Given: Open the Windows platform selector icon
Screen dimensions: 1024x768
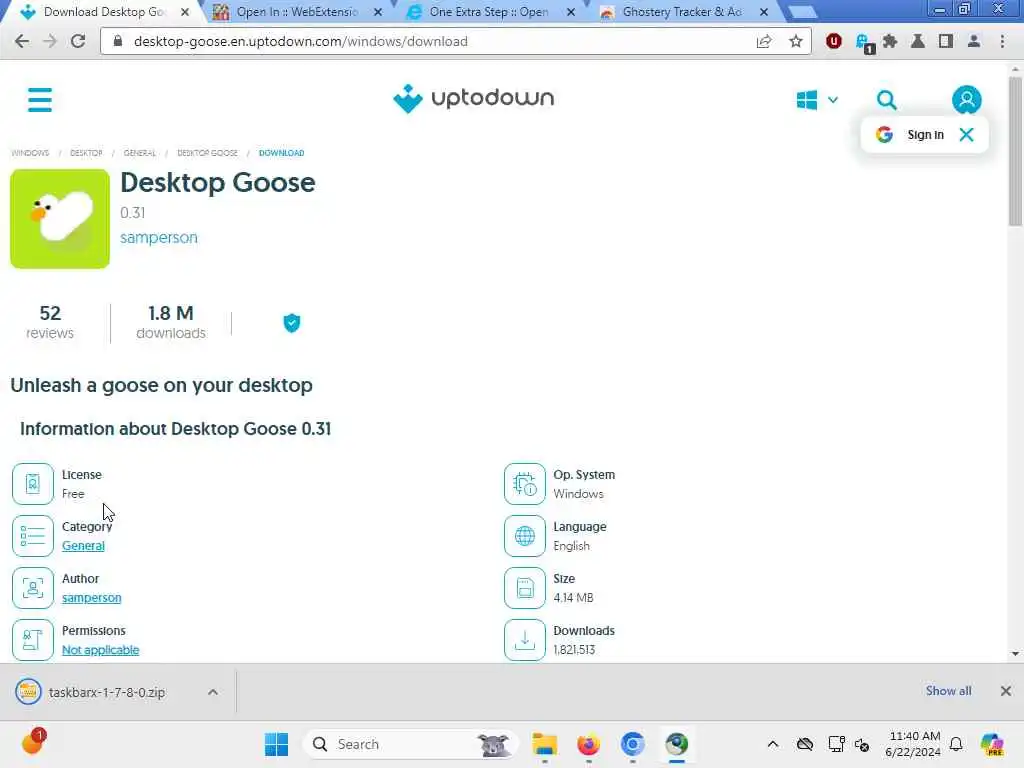Looking at the screenshot, I should pyautogui.click(x=807, y=100).
